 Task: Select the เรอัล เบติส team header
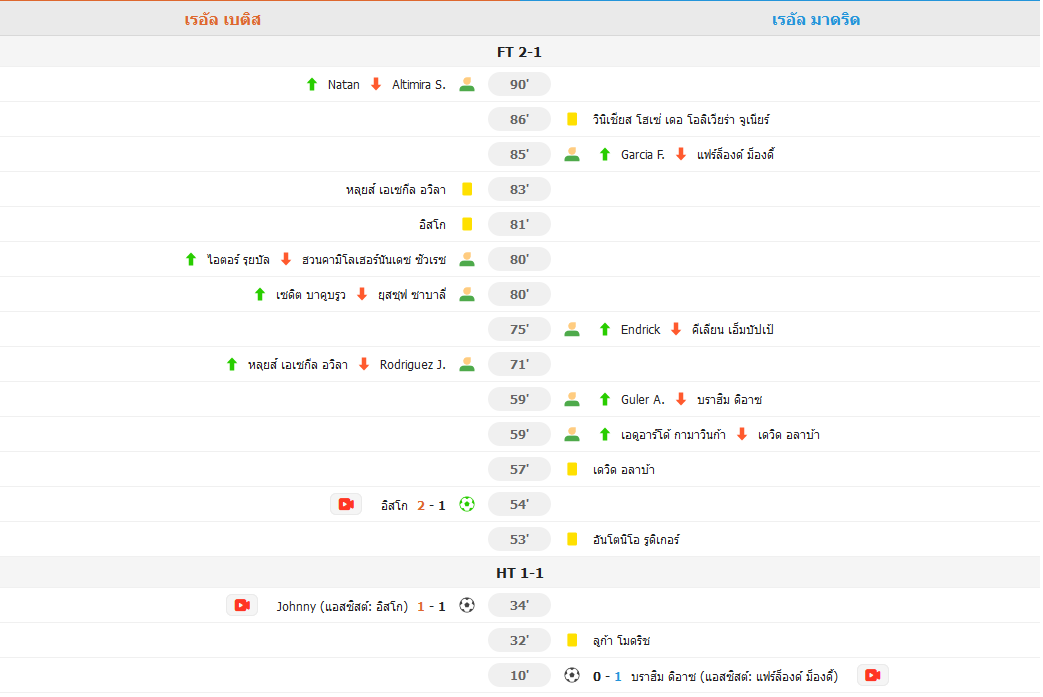(222, 19)
